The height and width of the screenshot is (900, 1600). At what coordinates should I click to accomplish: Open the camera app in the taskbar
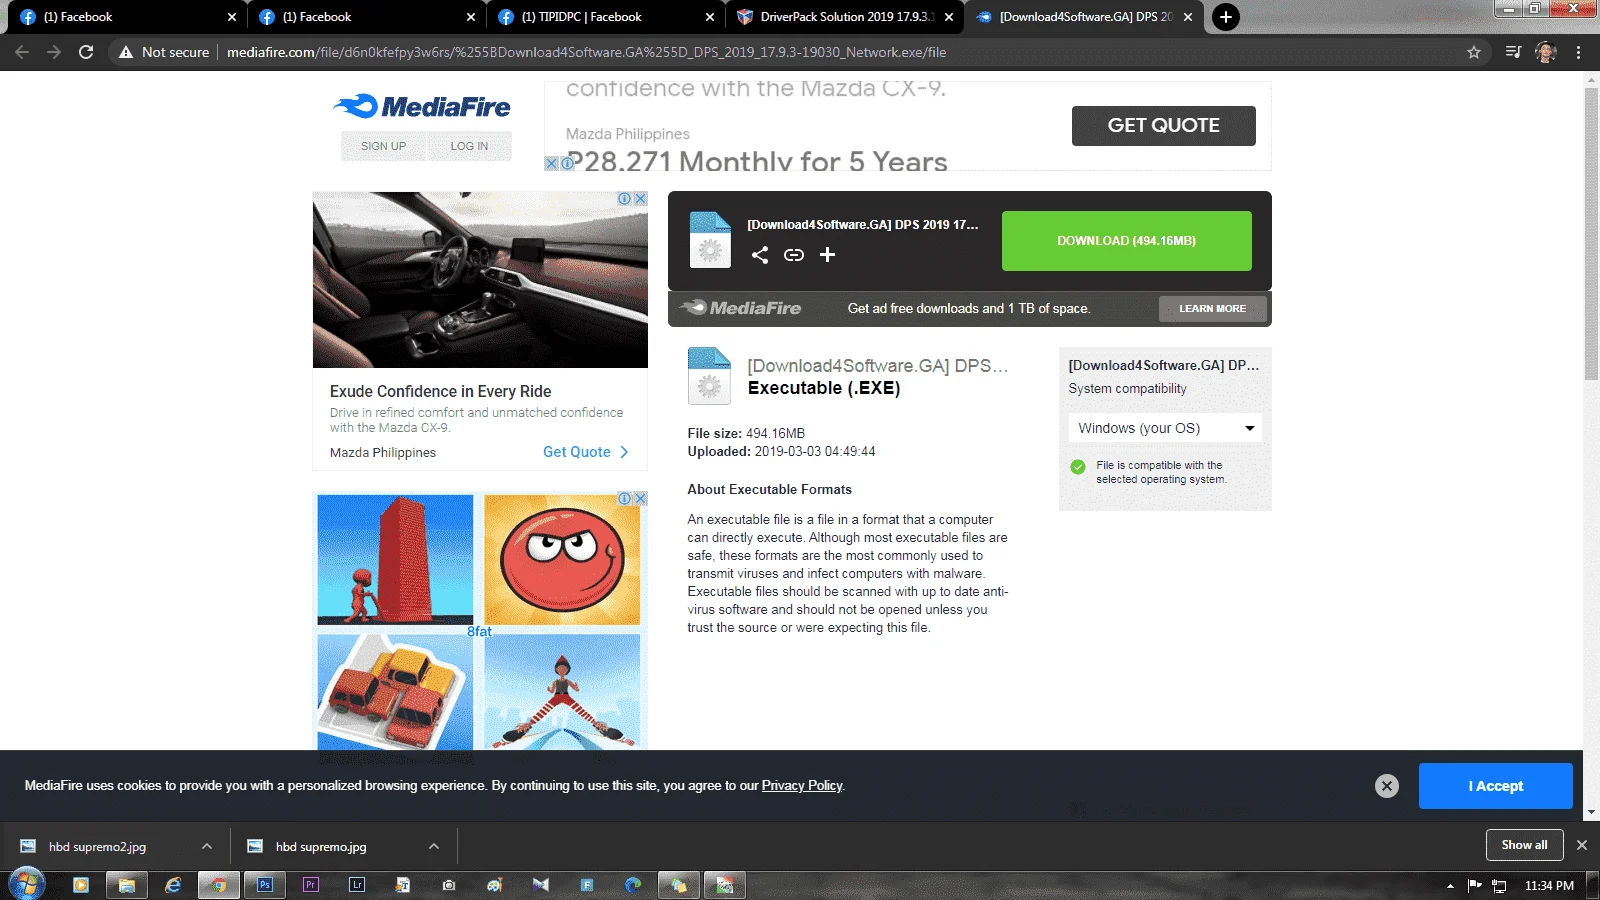coord(449,885)
